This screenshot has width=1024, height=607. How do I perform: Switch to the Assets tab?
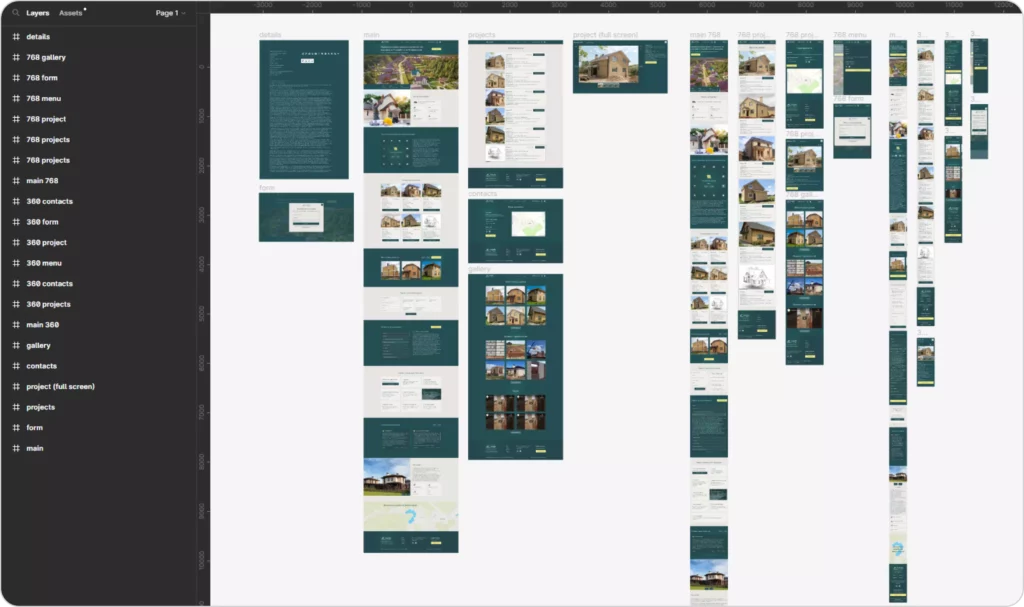[71, 13]
